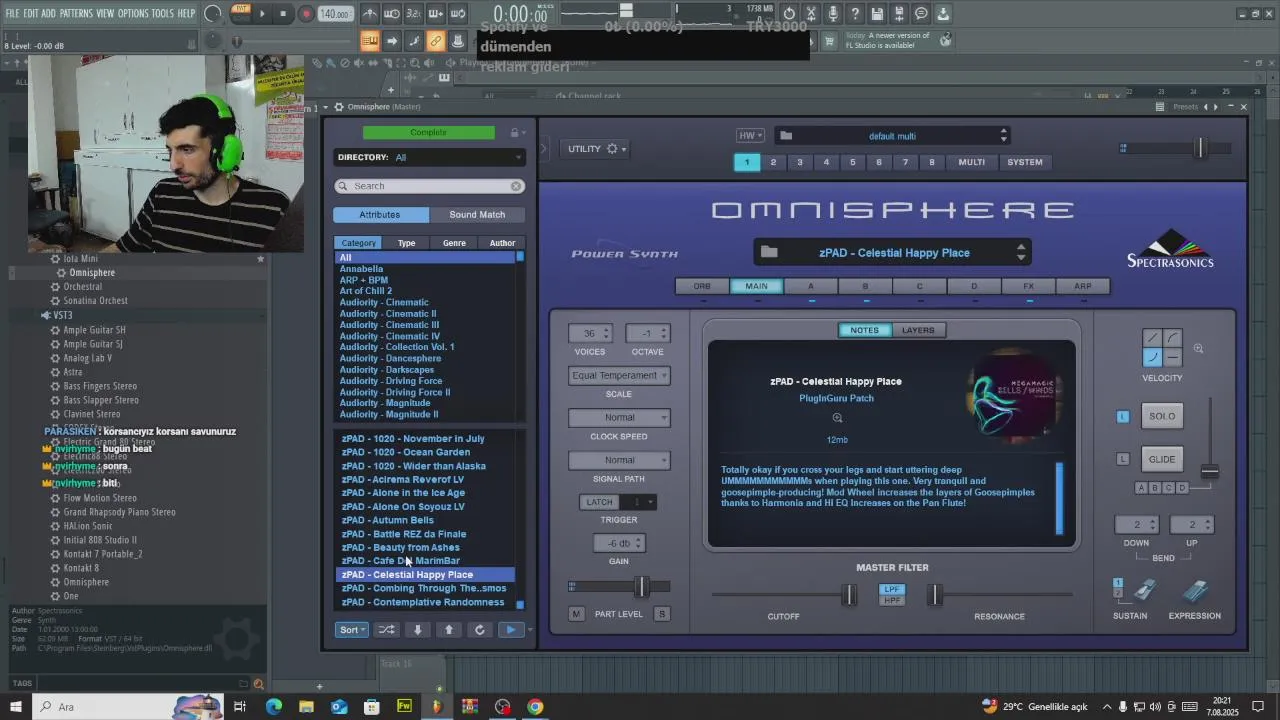This screenshot has width=1280, height=720.
Task: Click the Expression pedal icon
Action: tap(1195, 591)
